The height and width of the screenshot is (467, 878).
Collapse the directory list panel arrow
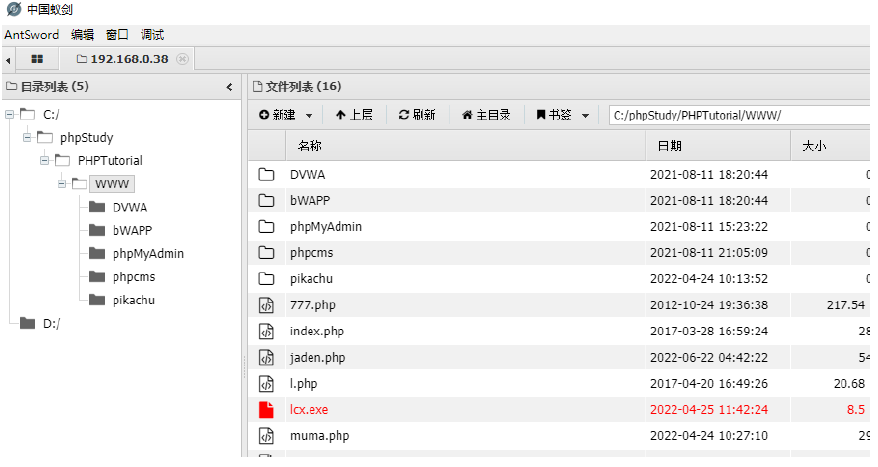pos(229,87)
